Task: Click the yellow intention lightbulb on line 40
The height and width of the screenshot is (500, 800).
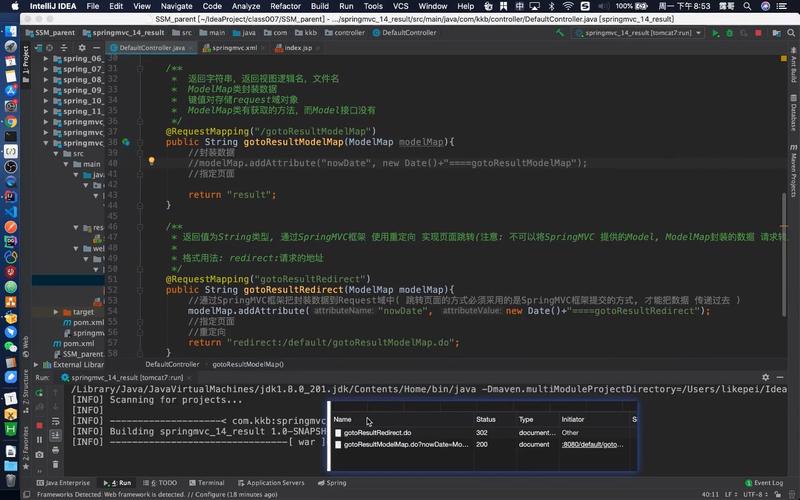Action: coord(151,161)
